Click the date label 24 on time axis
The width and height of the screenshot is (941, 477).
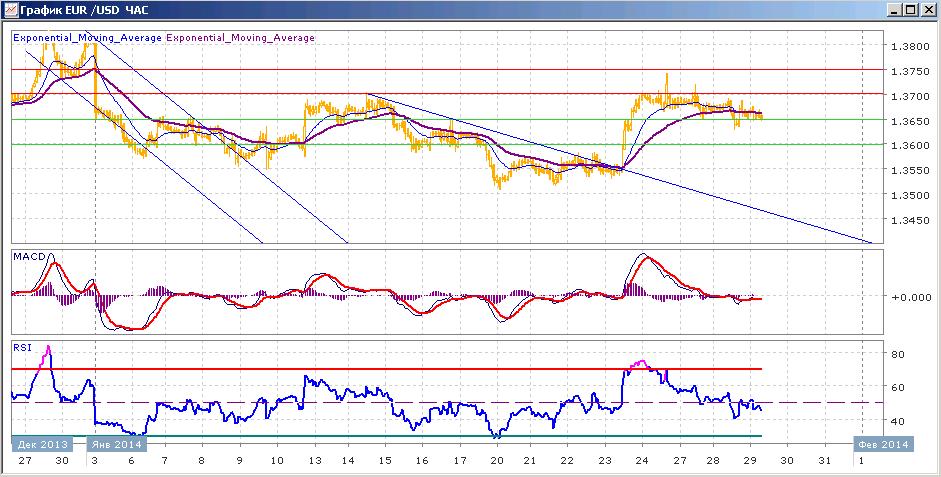[641, 460]
